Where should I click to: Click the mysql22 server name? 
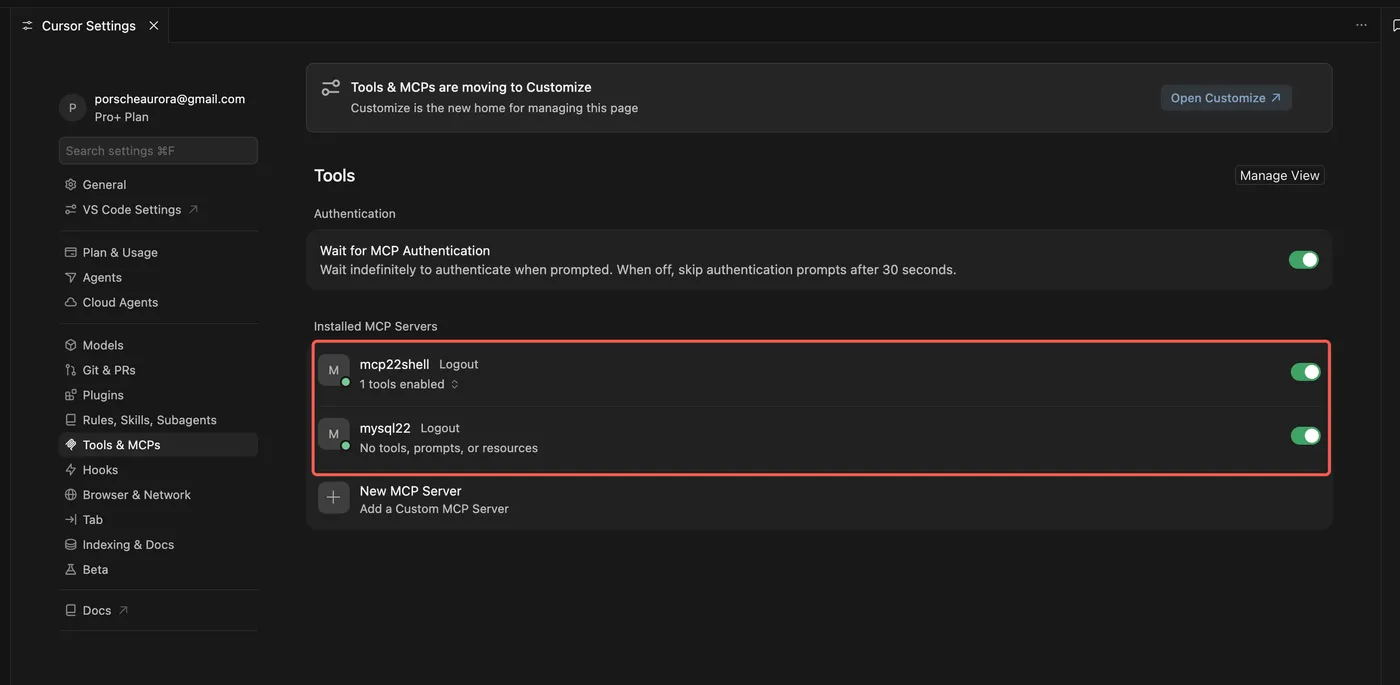click(x=385, y=428)
